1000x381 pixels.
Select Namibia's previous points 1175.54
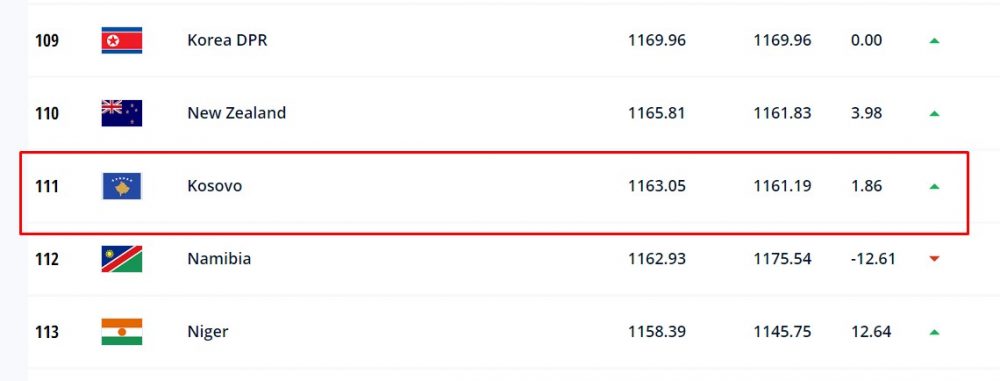tap(783, 259)
